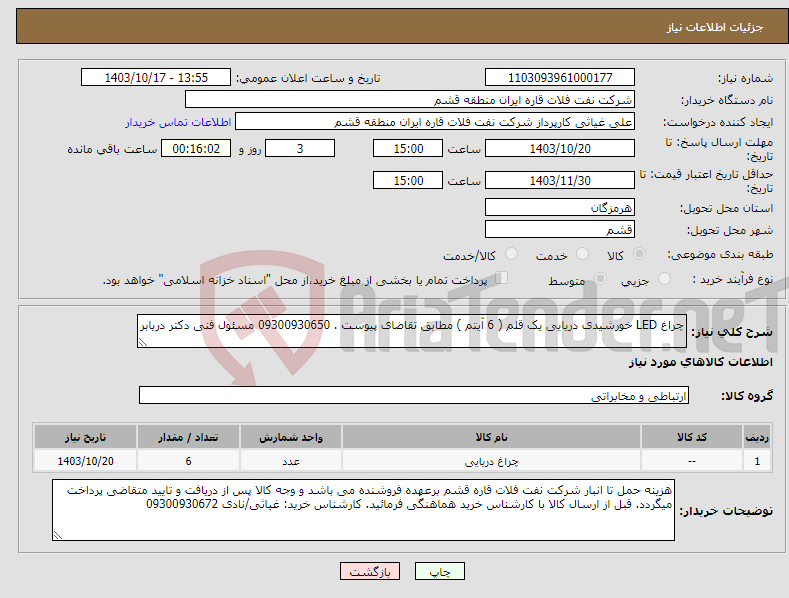
Task: Click the buyer organization name field
Action: click(410, 100)
